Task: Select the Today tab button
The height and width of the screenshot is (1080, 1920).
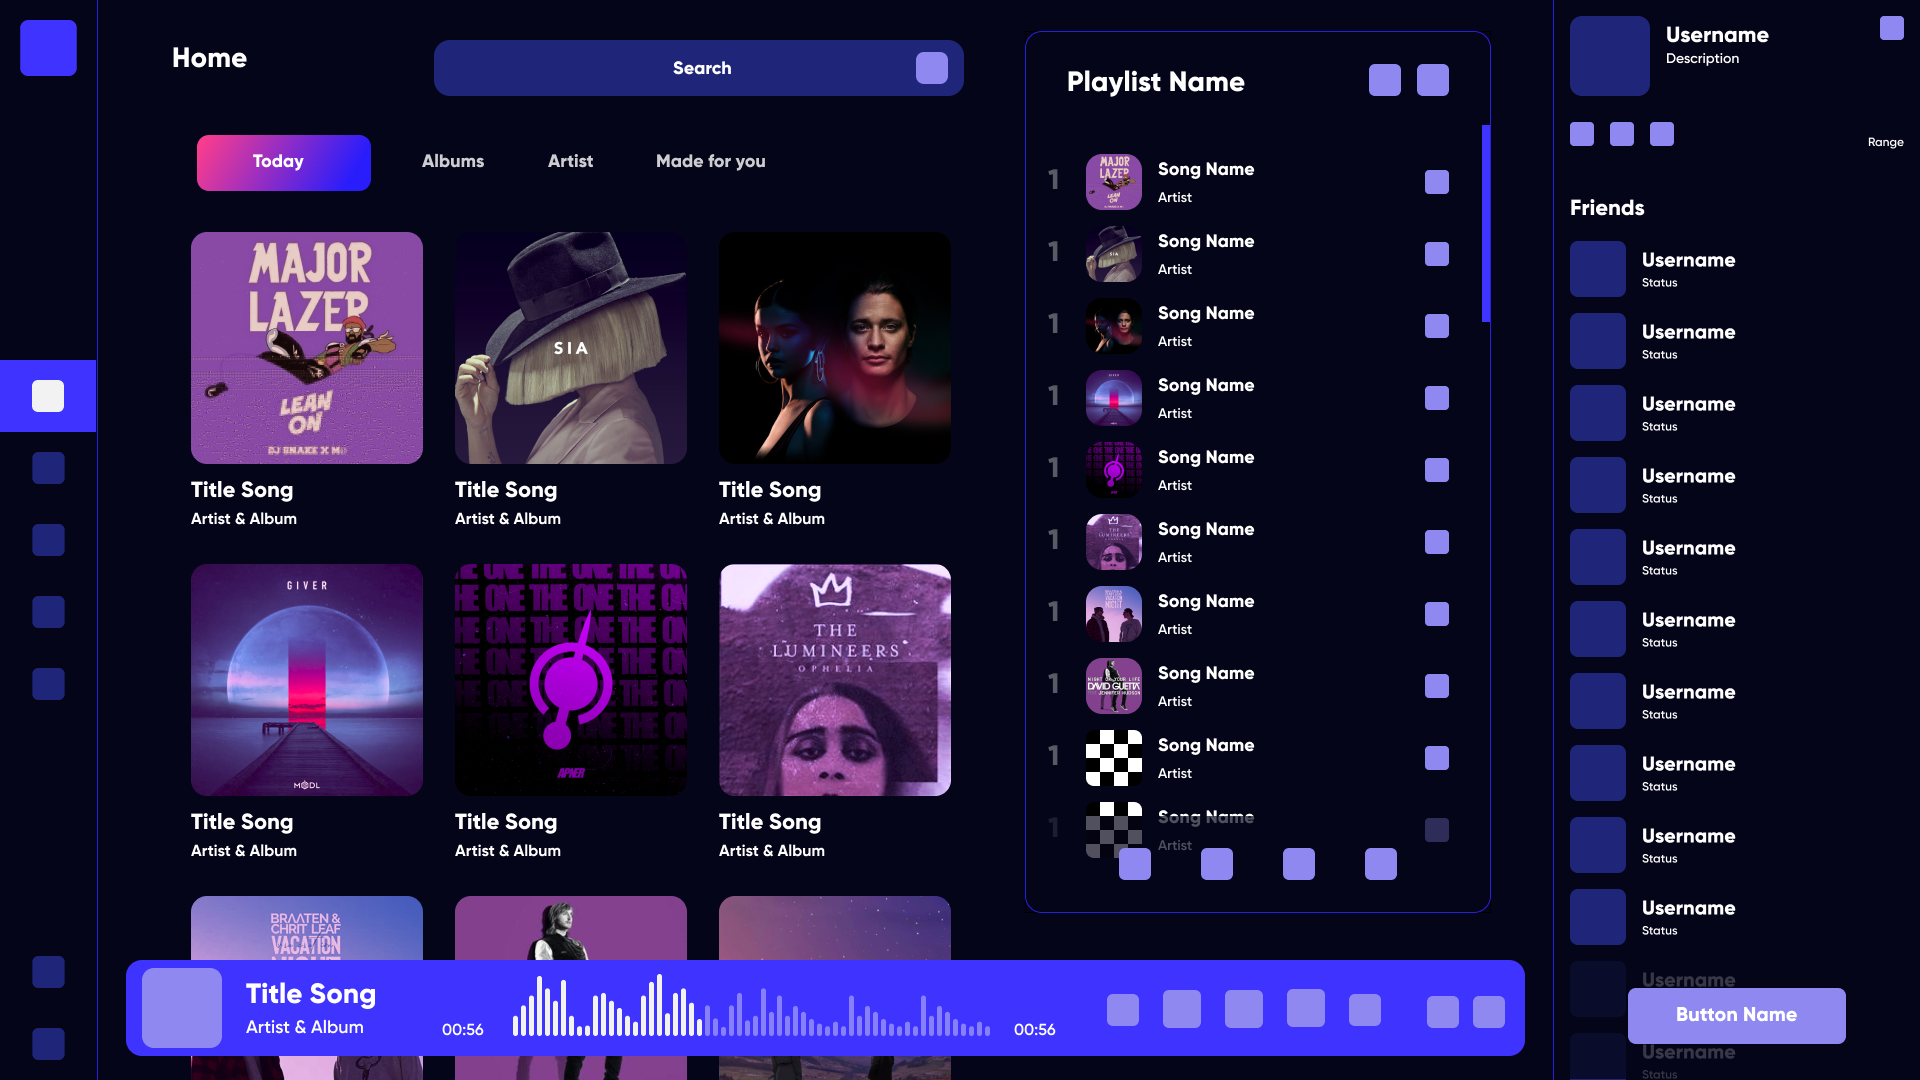Action: (x=283, y=162)
